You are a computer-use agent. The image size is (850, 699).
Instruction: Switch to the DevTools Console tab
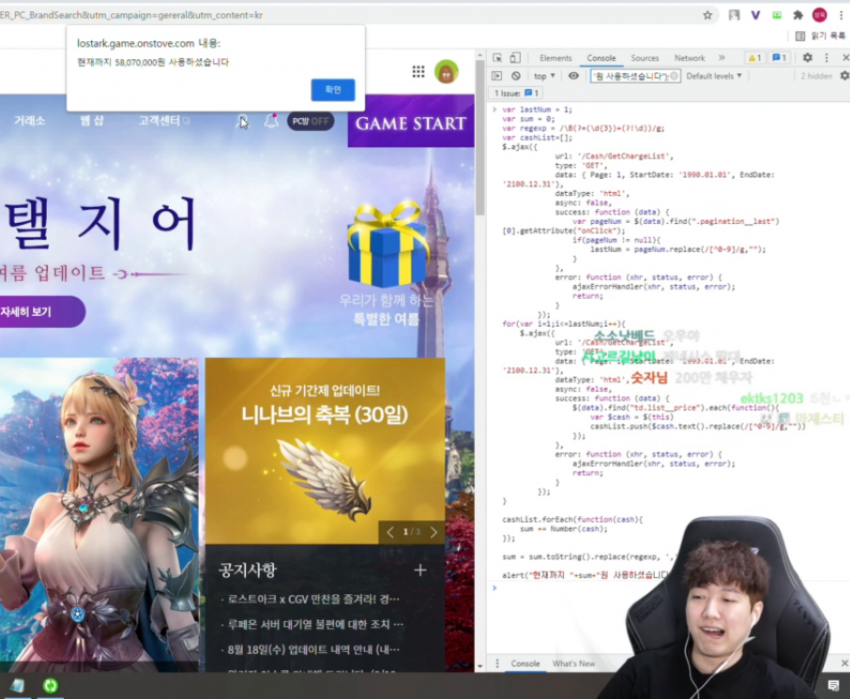click(x=601, y=58)
